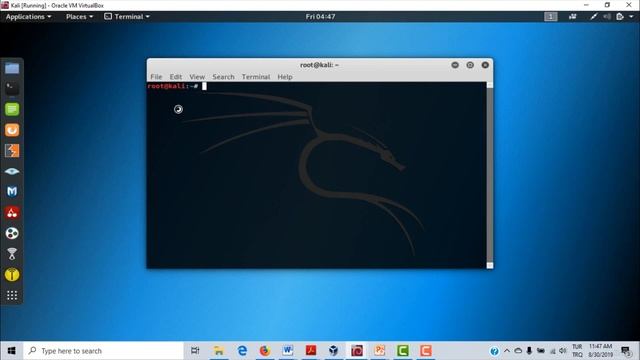Image resolution: width=640 pixels, height=360 pixels.
Task: Click the Windows search box
Action: point(104,351)
